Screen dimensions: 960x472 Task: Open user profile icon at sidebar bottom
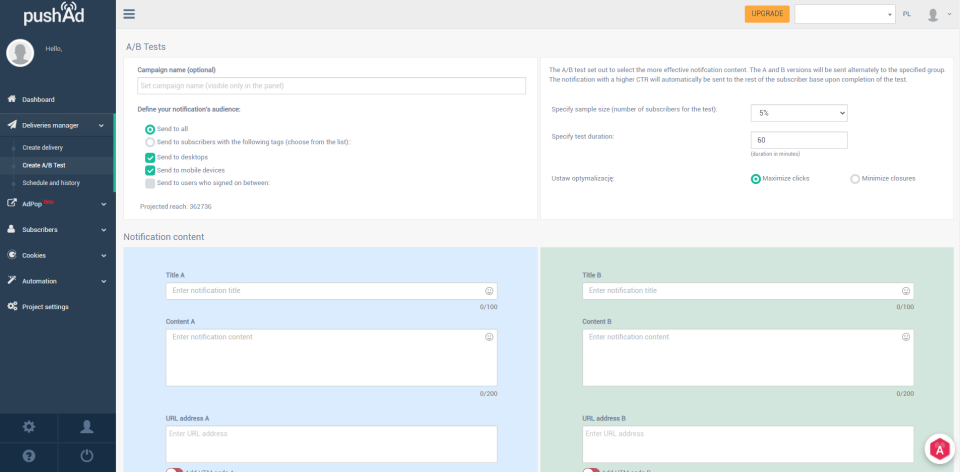tap(86, 427)
